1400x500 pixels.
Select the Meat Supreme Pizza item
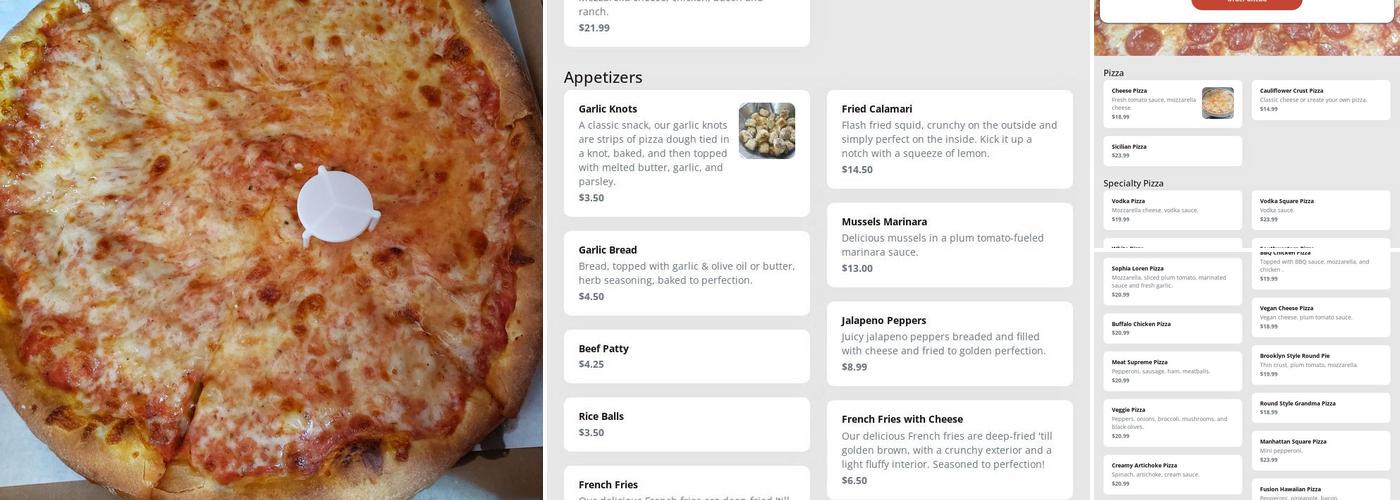click(x=1173, y=371)
